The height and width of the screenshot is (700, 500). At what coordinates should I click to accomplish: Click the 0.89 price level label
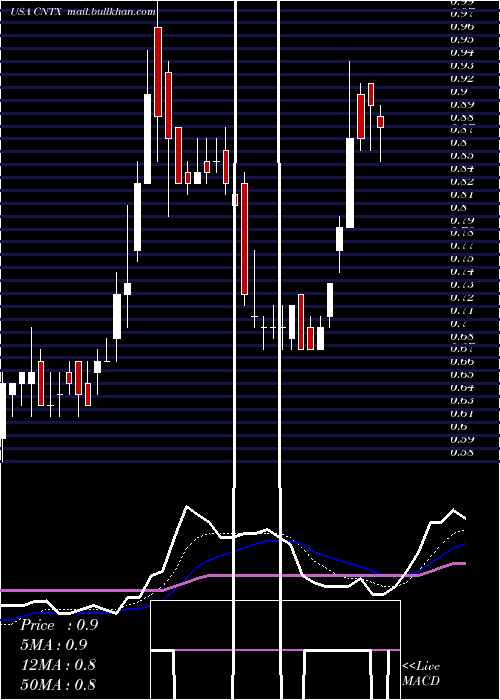[x=461, y=104]
